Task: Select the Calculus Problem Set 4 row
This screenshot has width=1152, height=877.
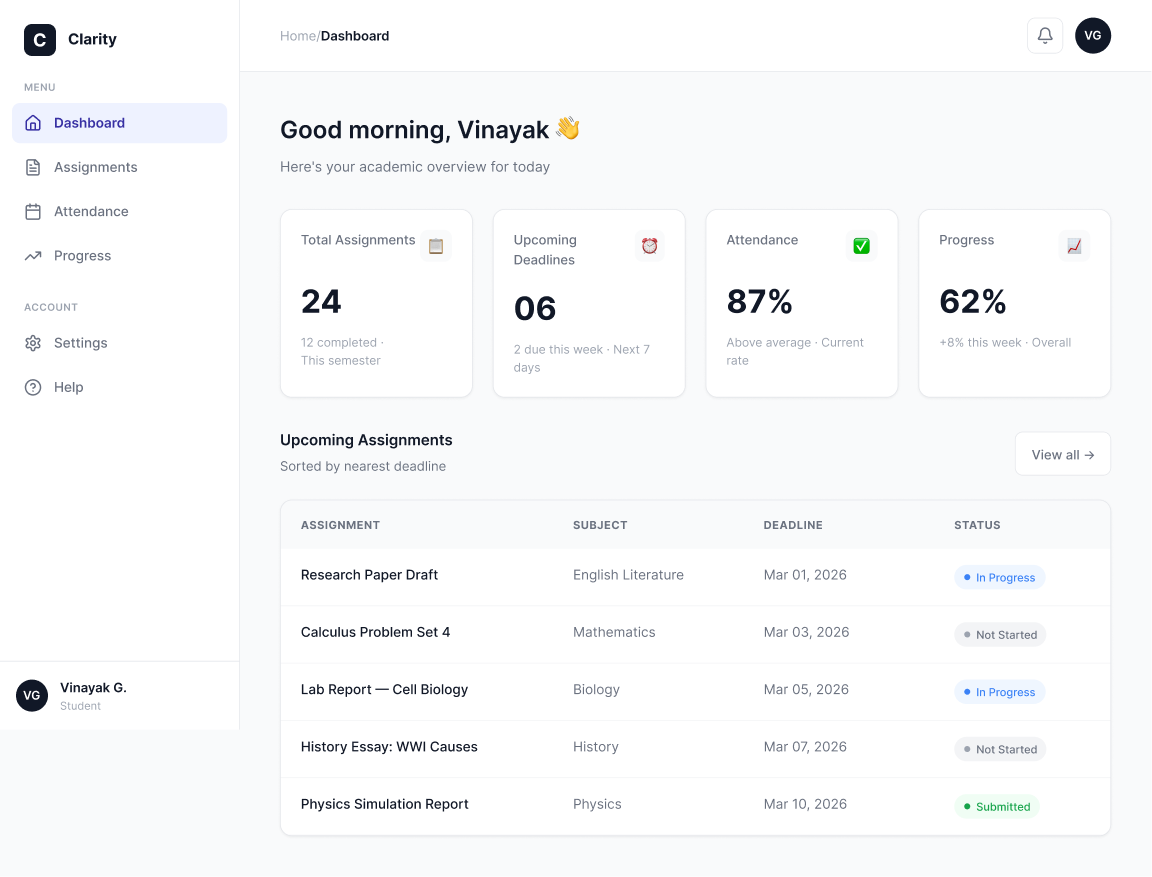Action: [x=375, y=632]
